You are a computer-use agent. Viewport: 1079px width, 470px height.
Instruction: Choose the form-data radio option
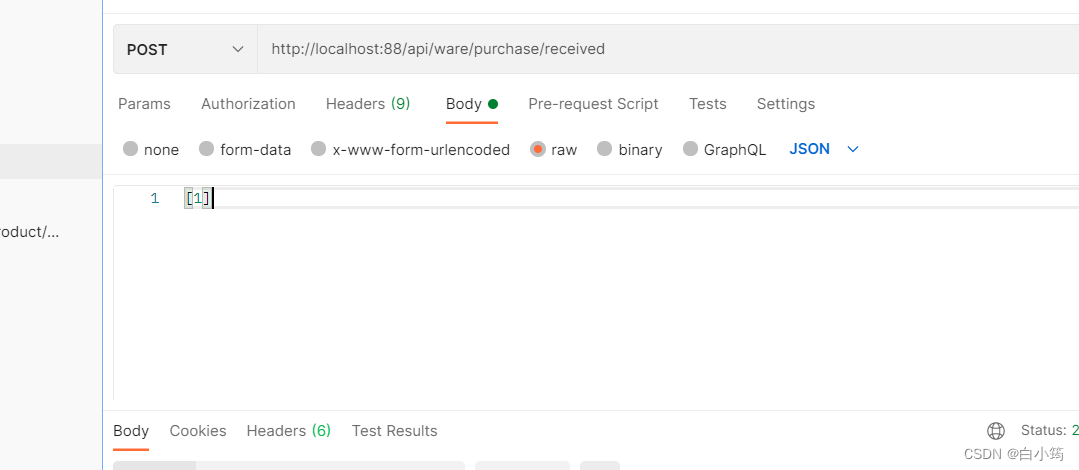pyautogui.click(x=207, y=149)
